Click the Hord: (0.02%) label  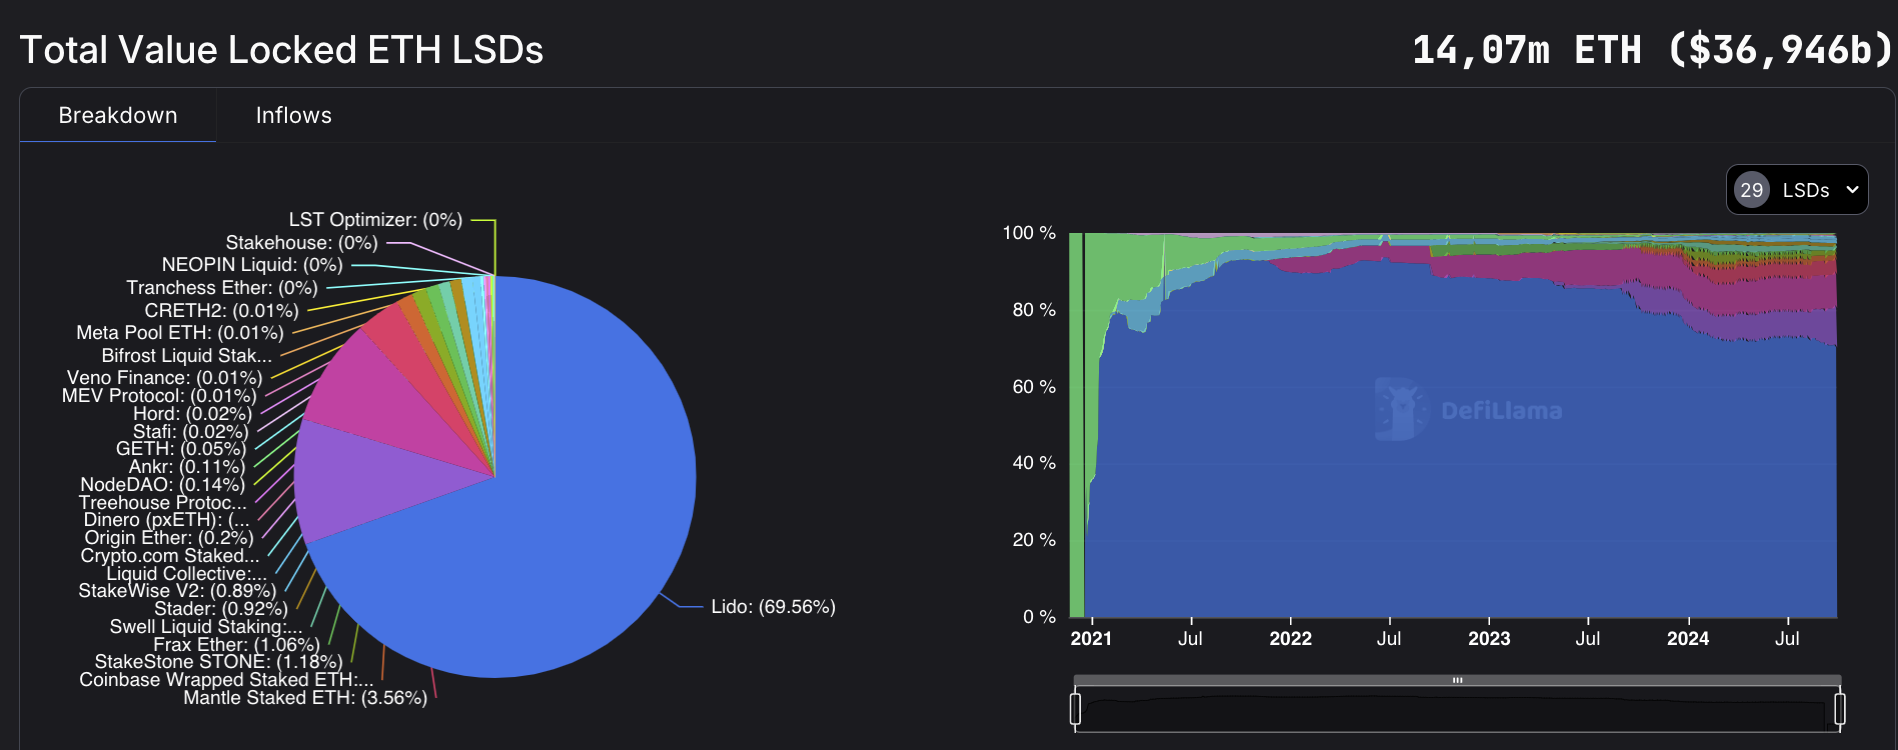(x=192, y=414)
